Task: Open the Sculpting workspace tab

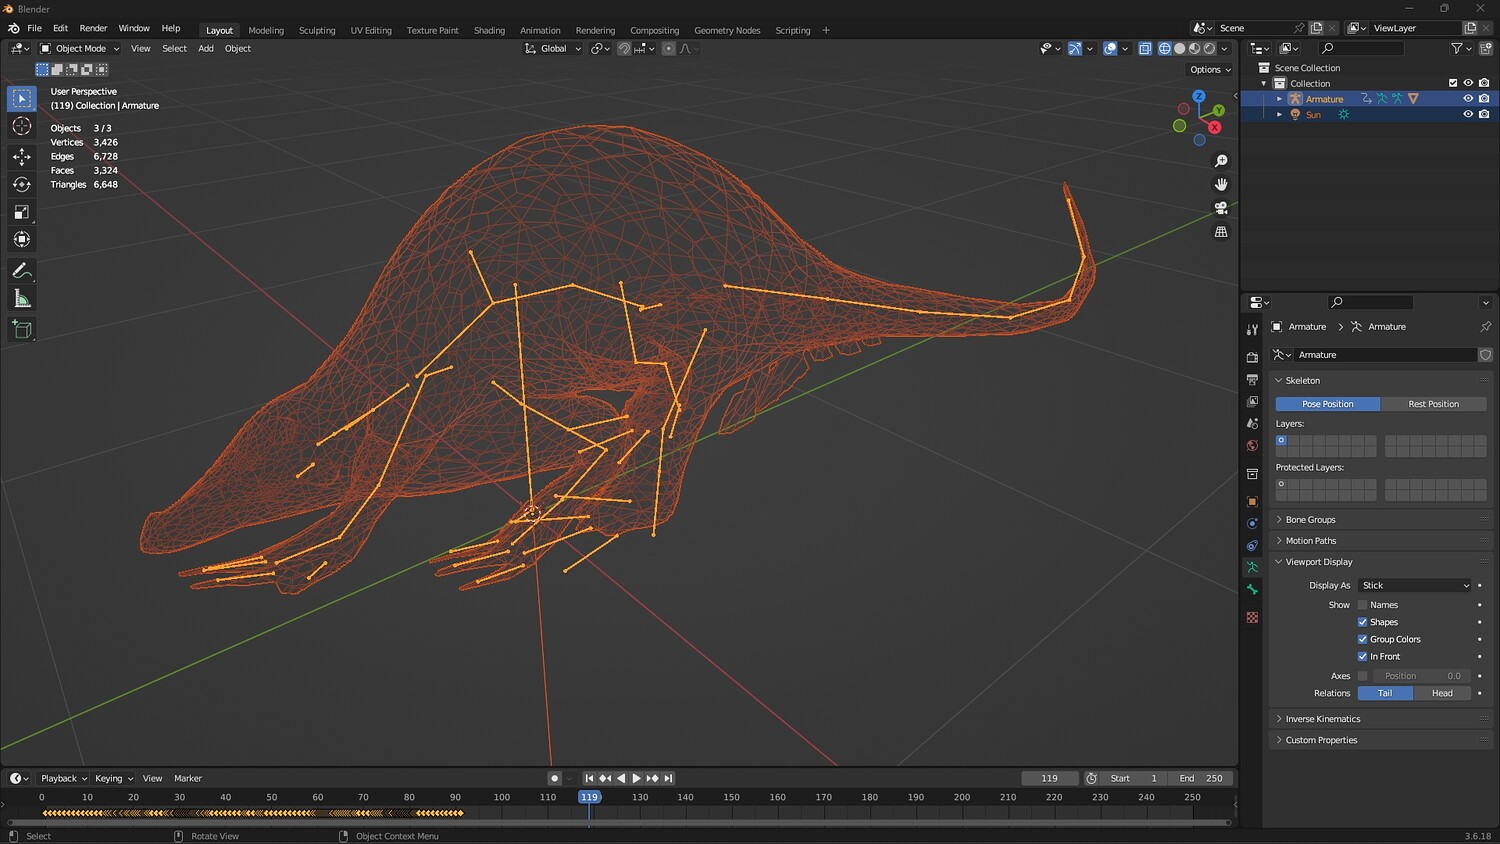Action: 317,30
